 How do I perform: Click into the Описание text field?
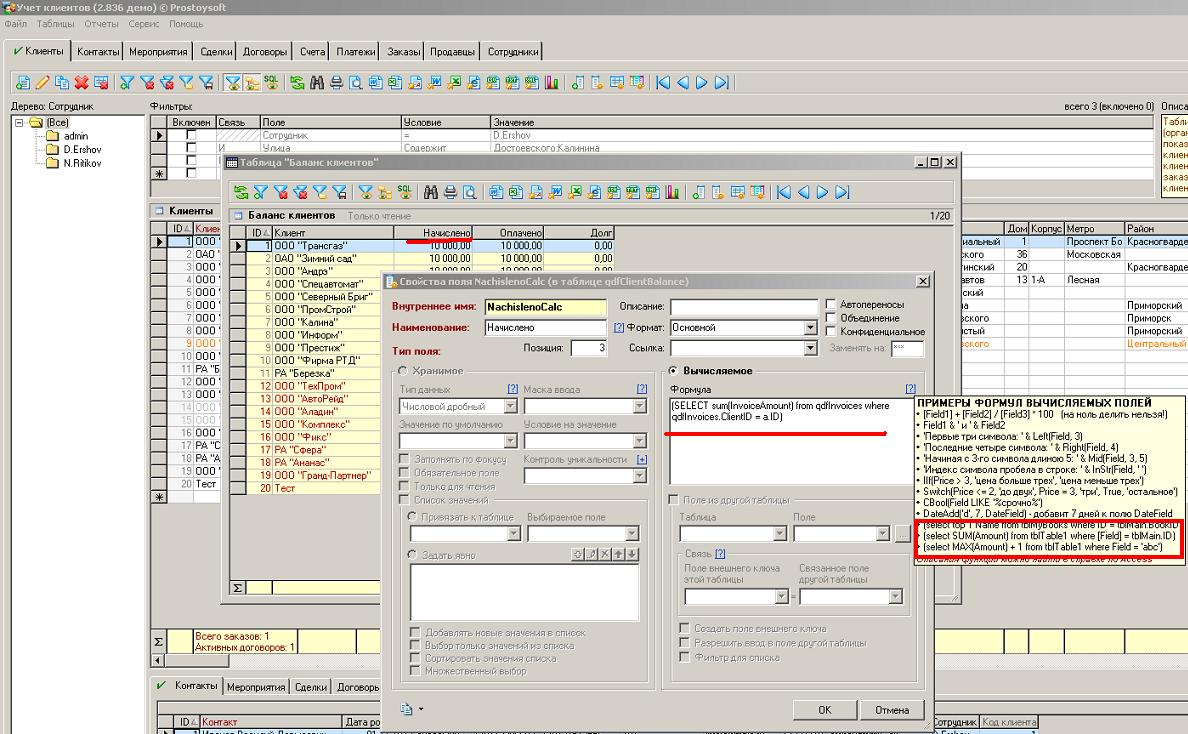click(742, 307)
